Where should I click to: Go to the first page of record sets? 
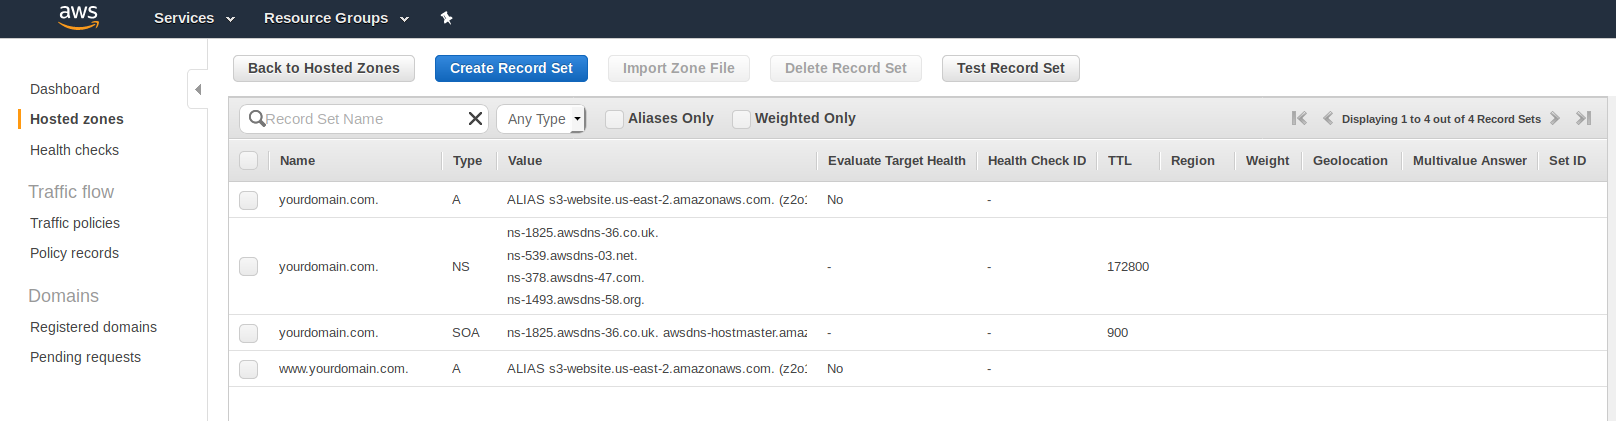1299,118
